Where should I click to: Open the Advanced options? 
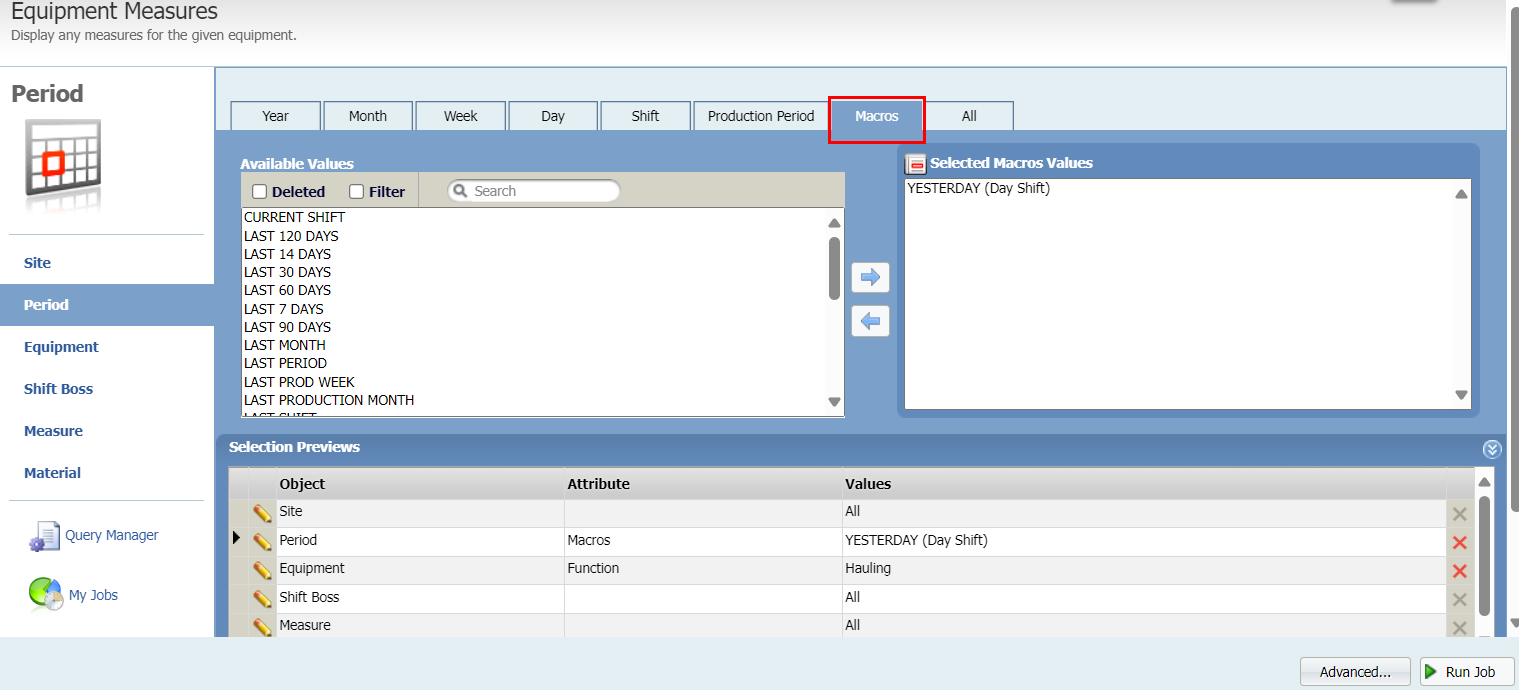coord(1355,671)
